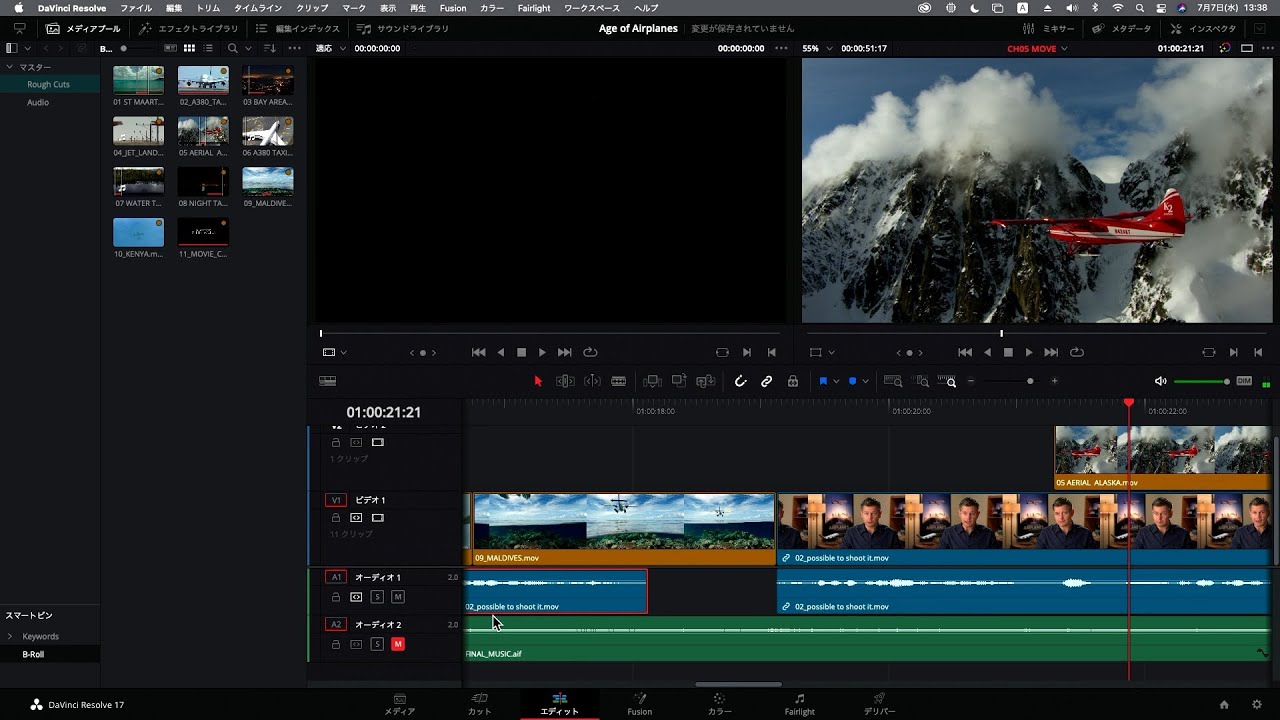Switch to the Fusion page
Image resolution: width=1280 pixels, height=720 pixels.
tap(639, 705)
